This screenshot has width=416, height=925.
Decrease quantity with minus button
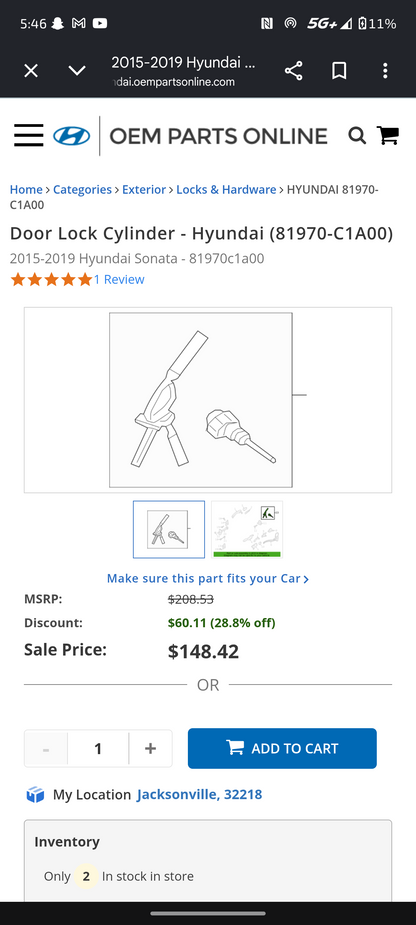(46, 749)
